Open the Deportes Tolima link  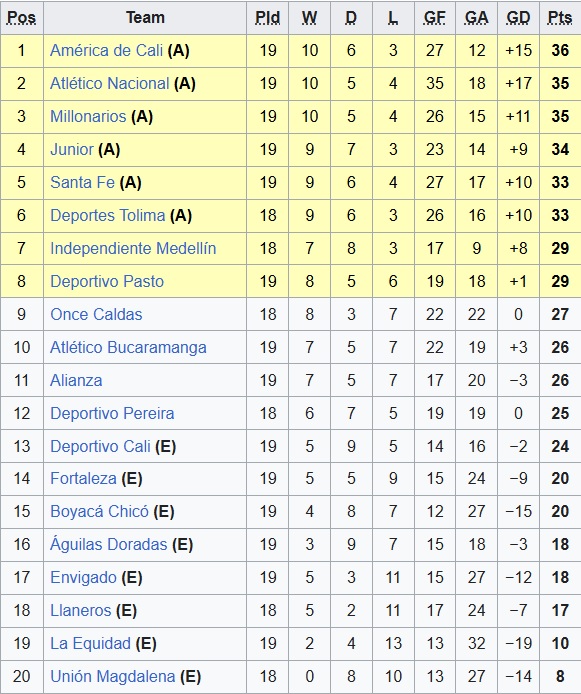point(108,216)
